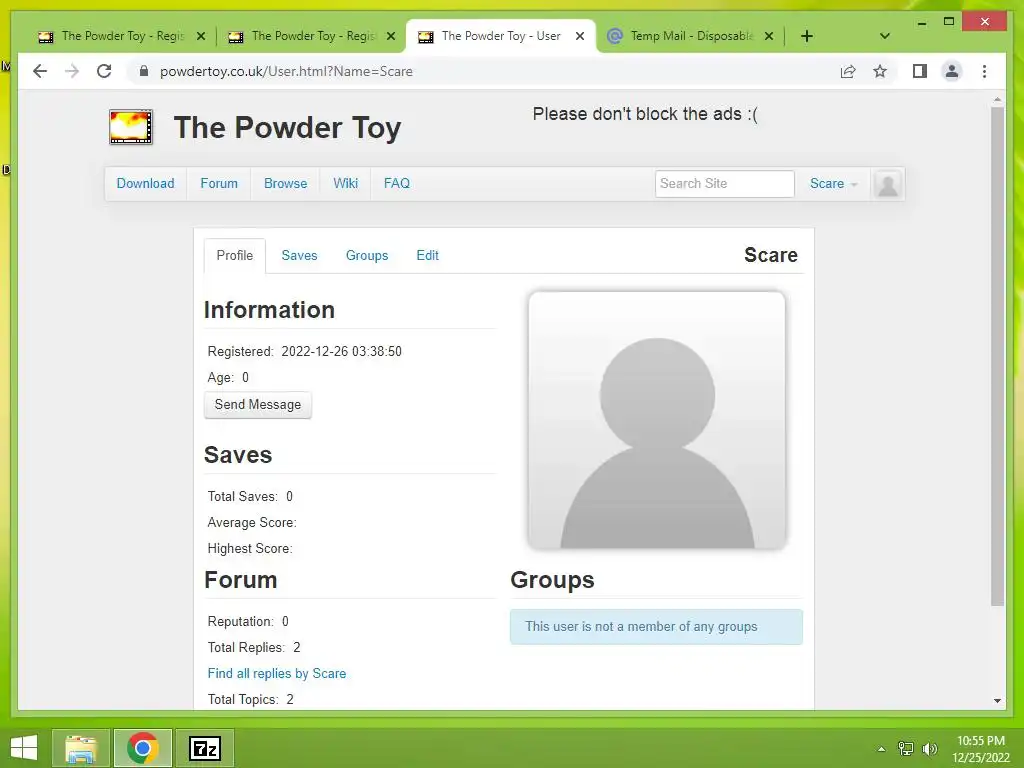
Task: Close the Powder Toy User tab
Action: [x=580, y=36]
